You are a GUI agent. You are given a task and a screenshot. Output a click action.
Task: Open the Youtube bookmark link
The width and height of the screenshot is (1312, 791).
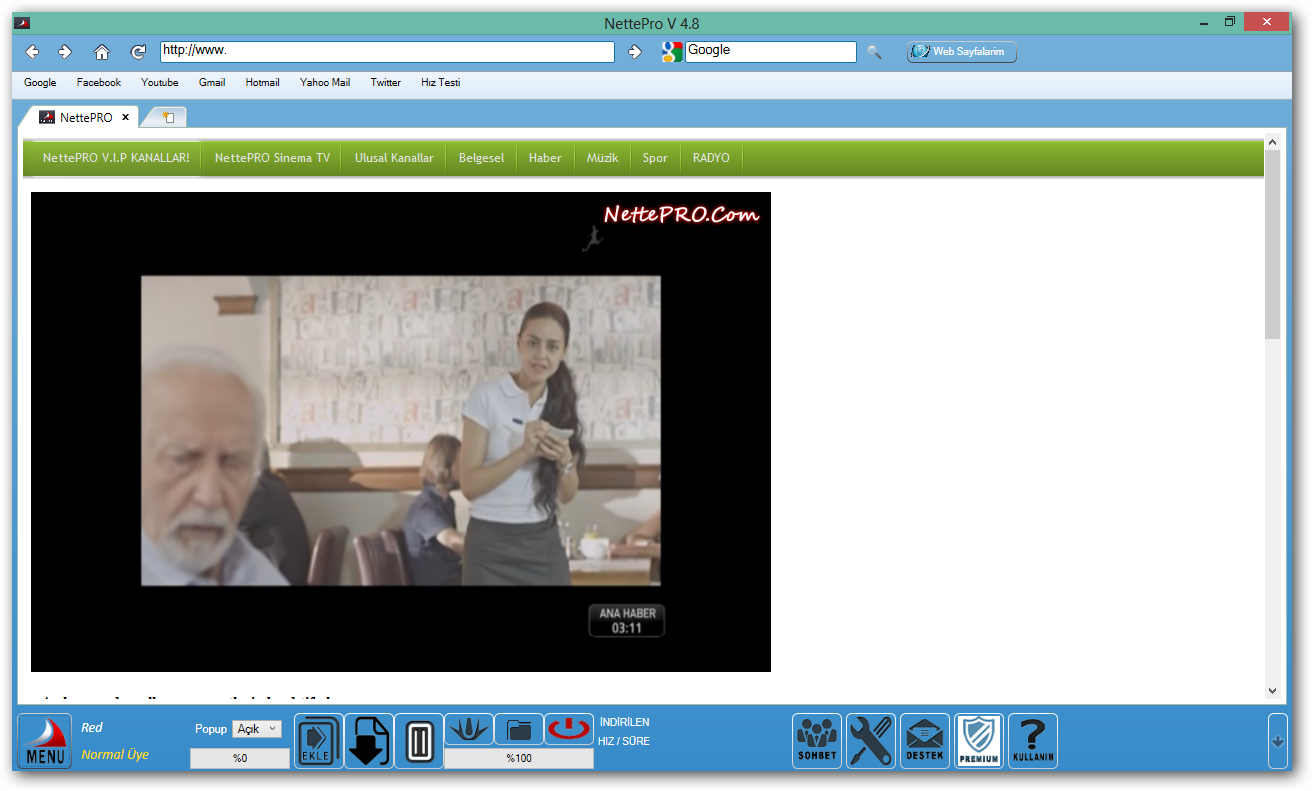[160, 83]
